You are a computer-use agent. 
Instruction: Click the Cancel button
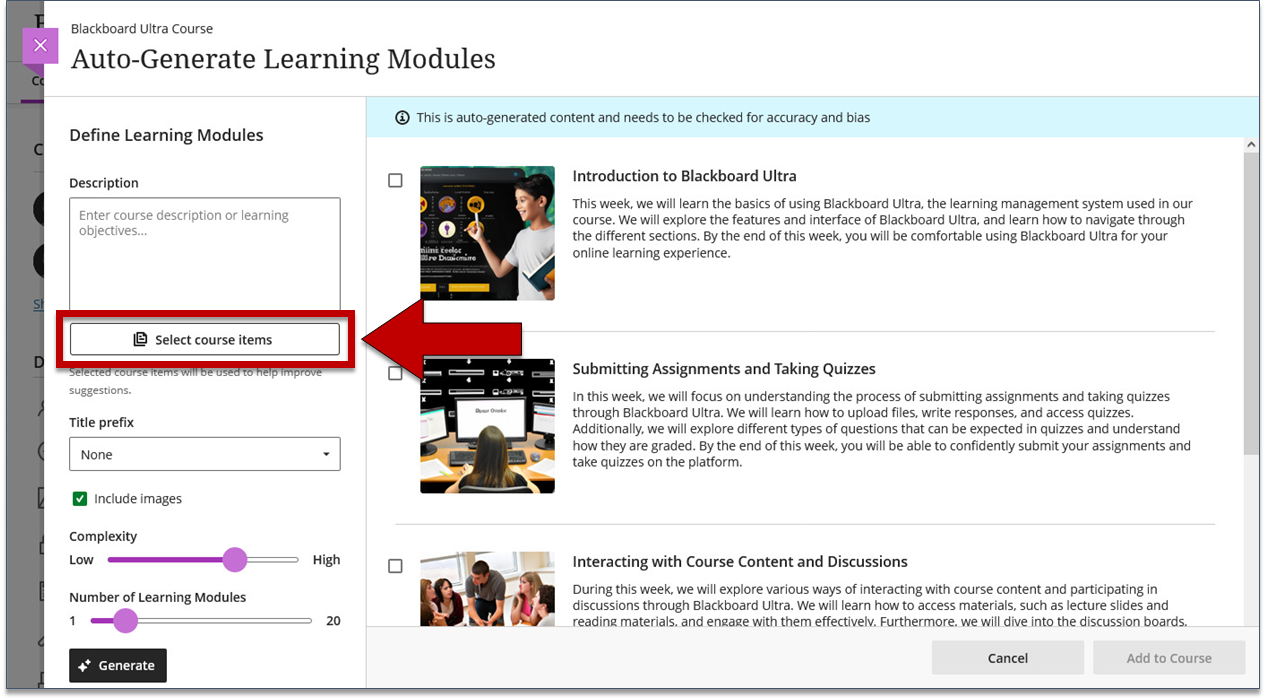(1008, 658)
